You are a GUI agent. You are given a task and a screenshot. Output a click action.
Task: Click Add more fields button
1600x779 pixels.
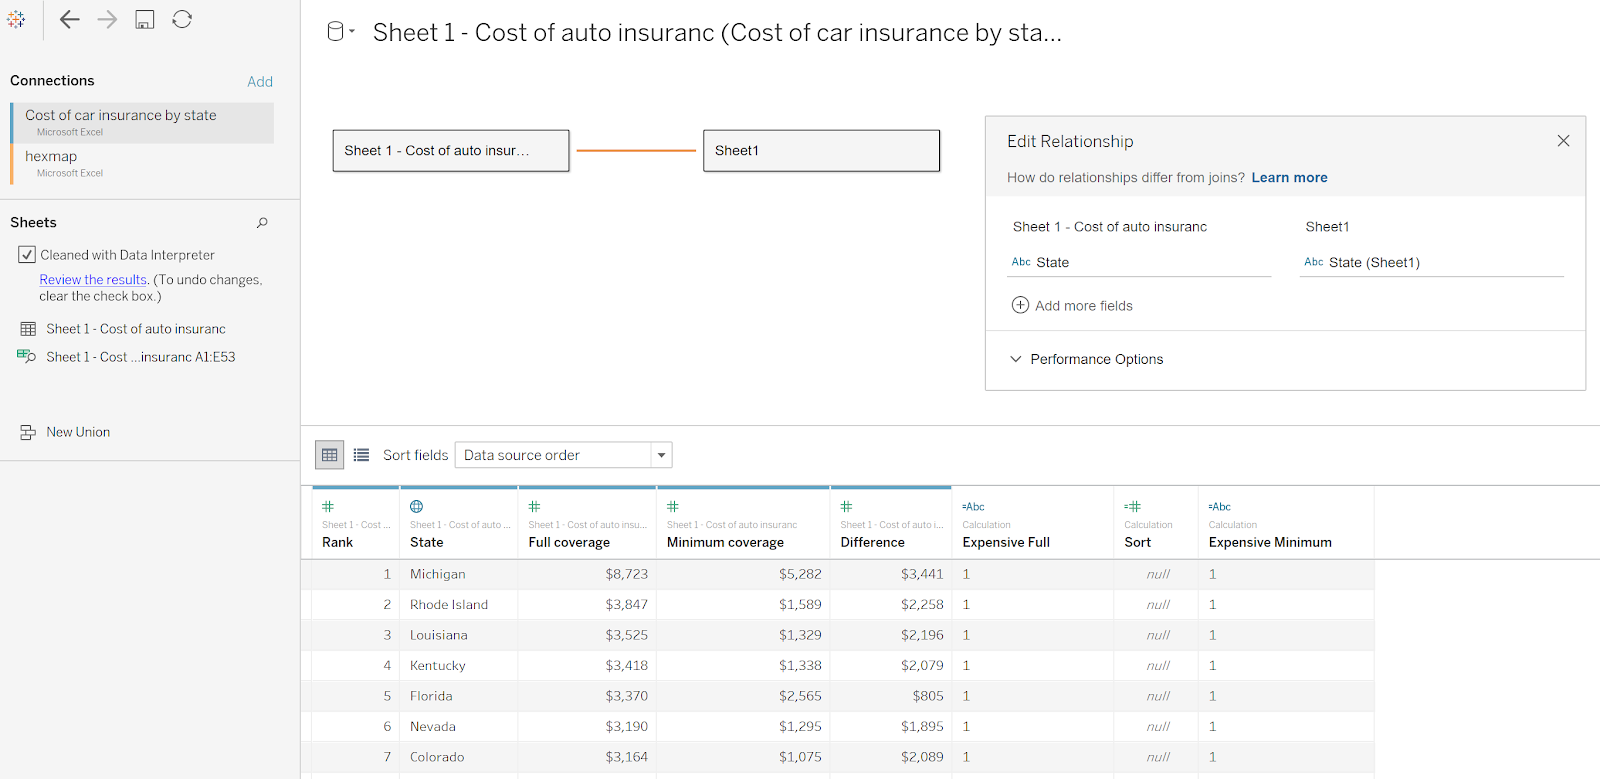click(x=1072, y=306)
